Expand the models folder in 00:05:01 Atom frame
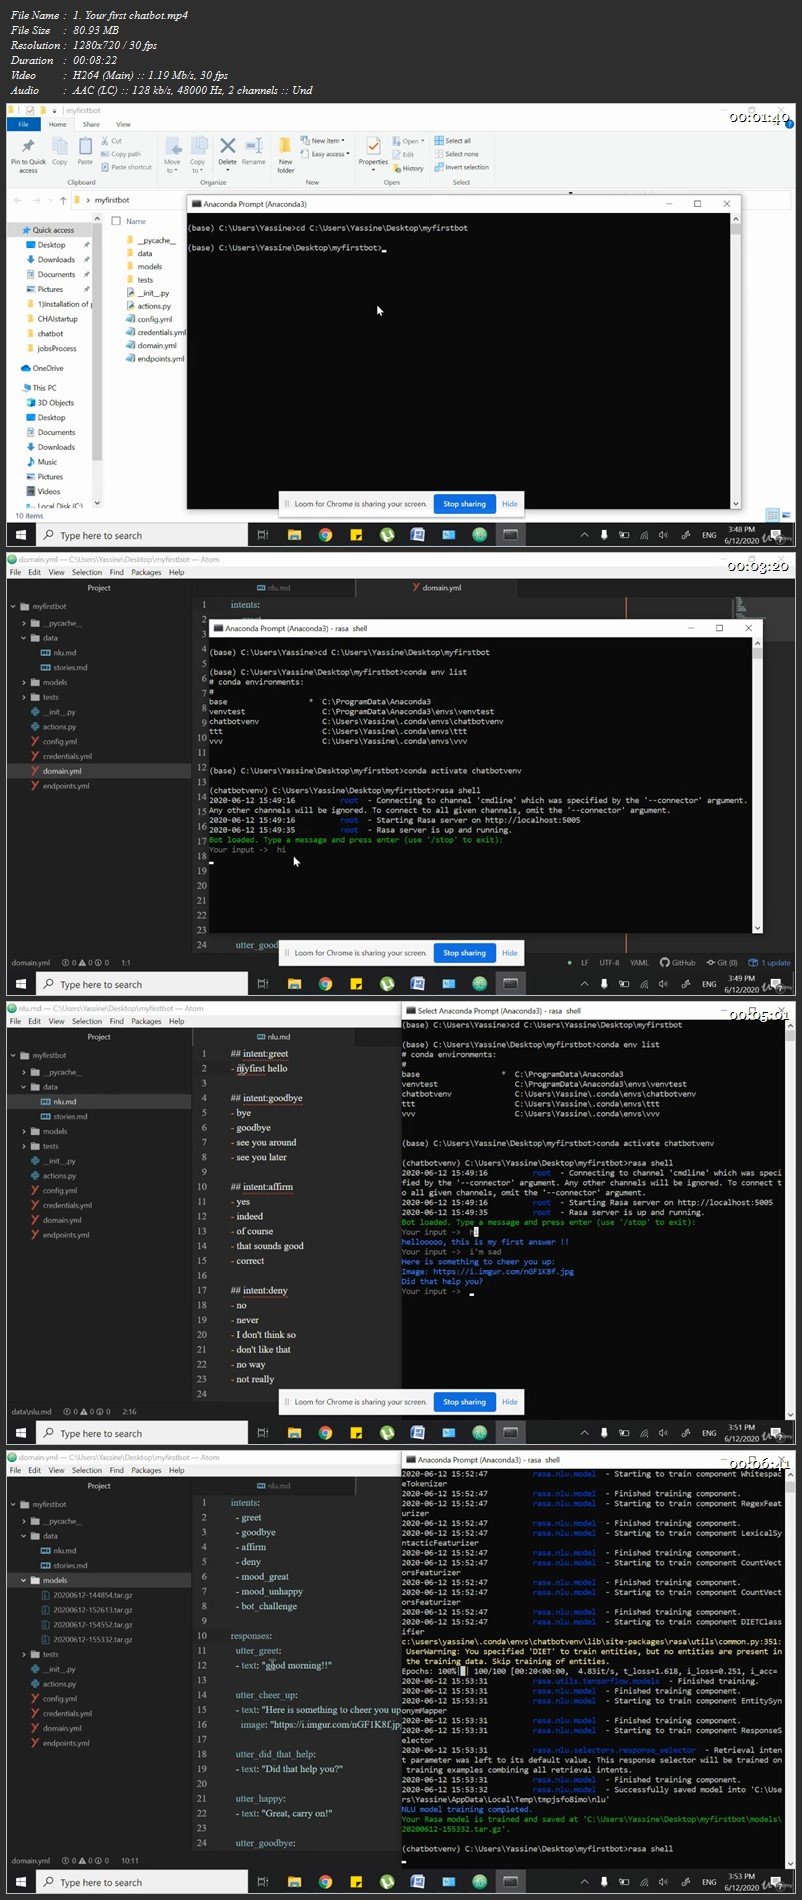802x1900 pixels. (24, 1131)
